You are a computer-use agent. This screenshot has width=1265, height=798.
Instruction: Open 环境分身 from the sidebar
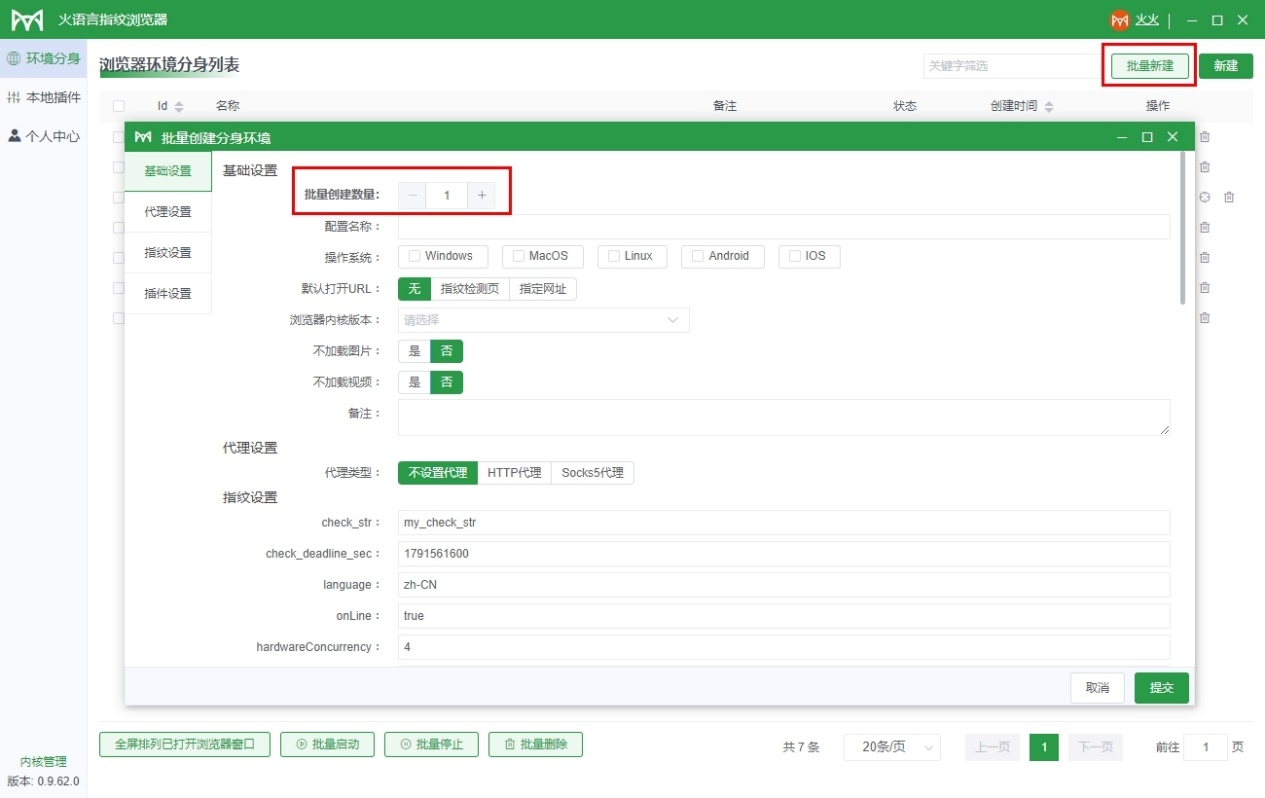[43, 58]
